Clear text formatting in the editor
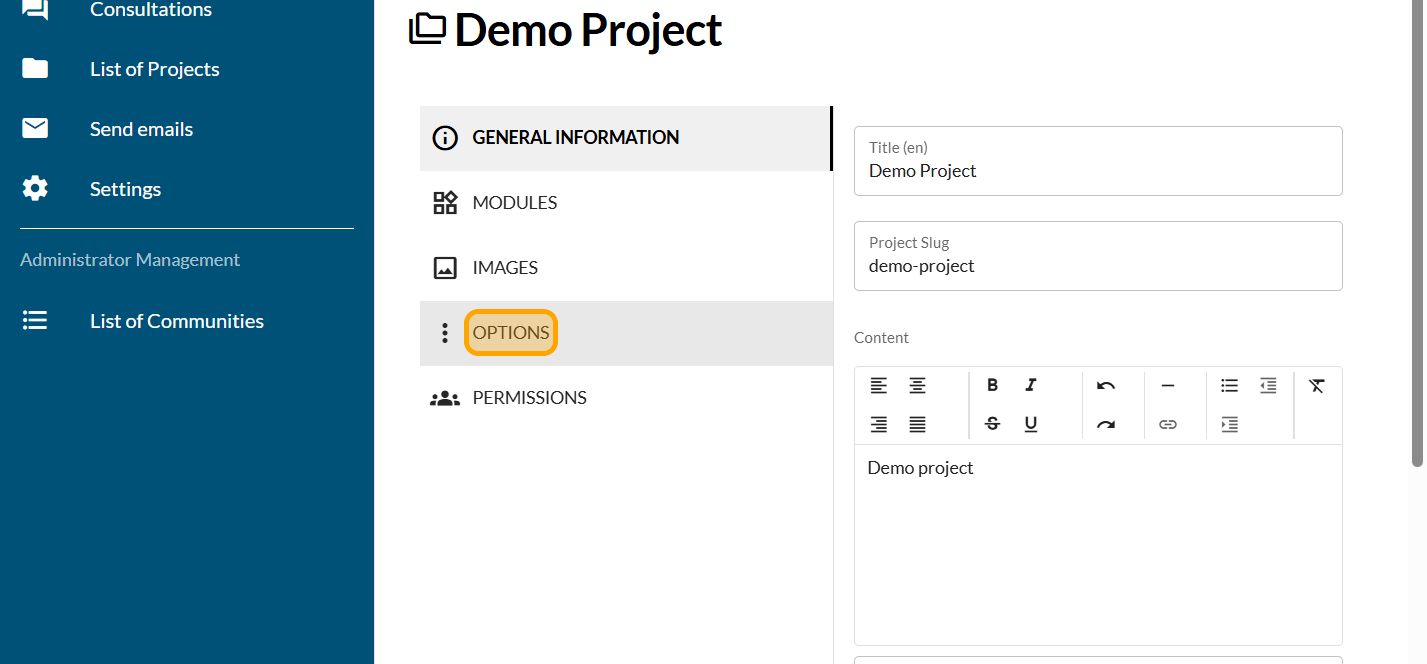1427x664 pixels. (1316, 386)
